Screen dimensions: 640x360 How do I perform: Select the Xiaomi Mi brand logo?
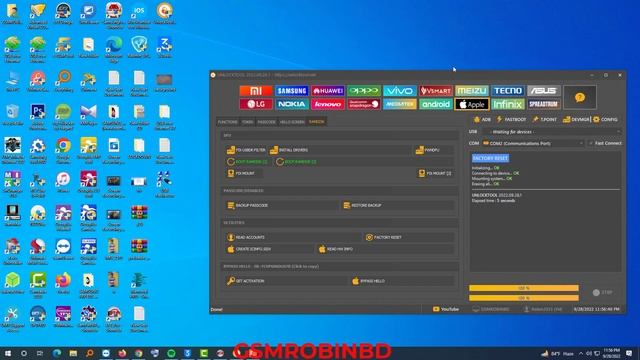pyautogui.click(x=256, y=91)
